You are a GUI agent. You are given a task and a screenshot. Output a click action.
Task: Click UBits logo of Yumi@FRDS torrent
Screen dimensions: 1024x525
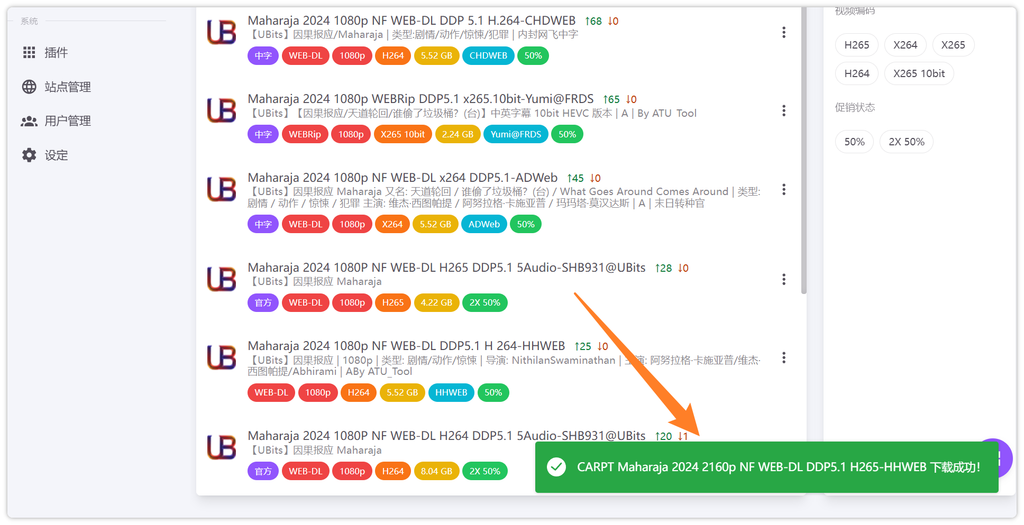[221, 110]
